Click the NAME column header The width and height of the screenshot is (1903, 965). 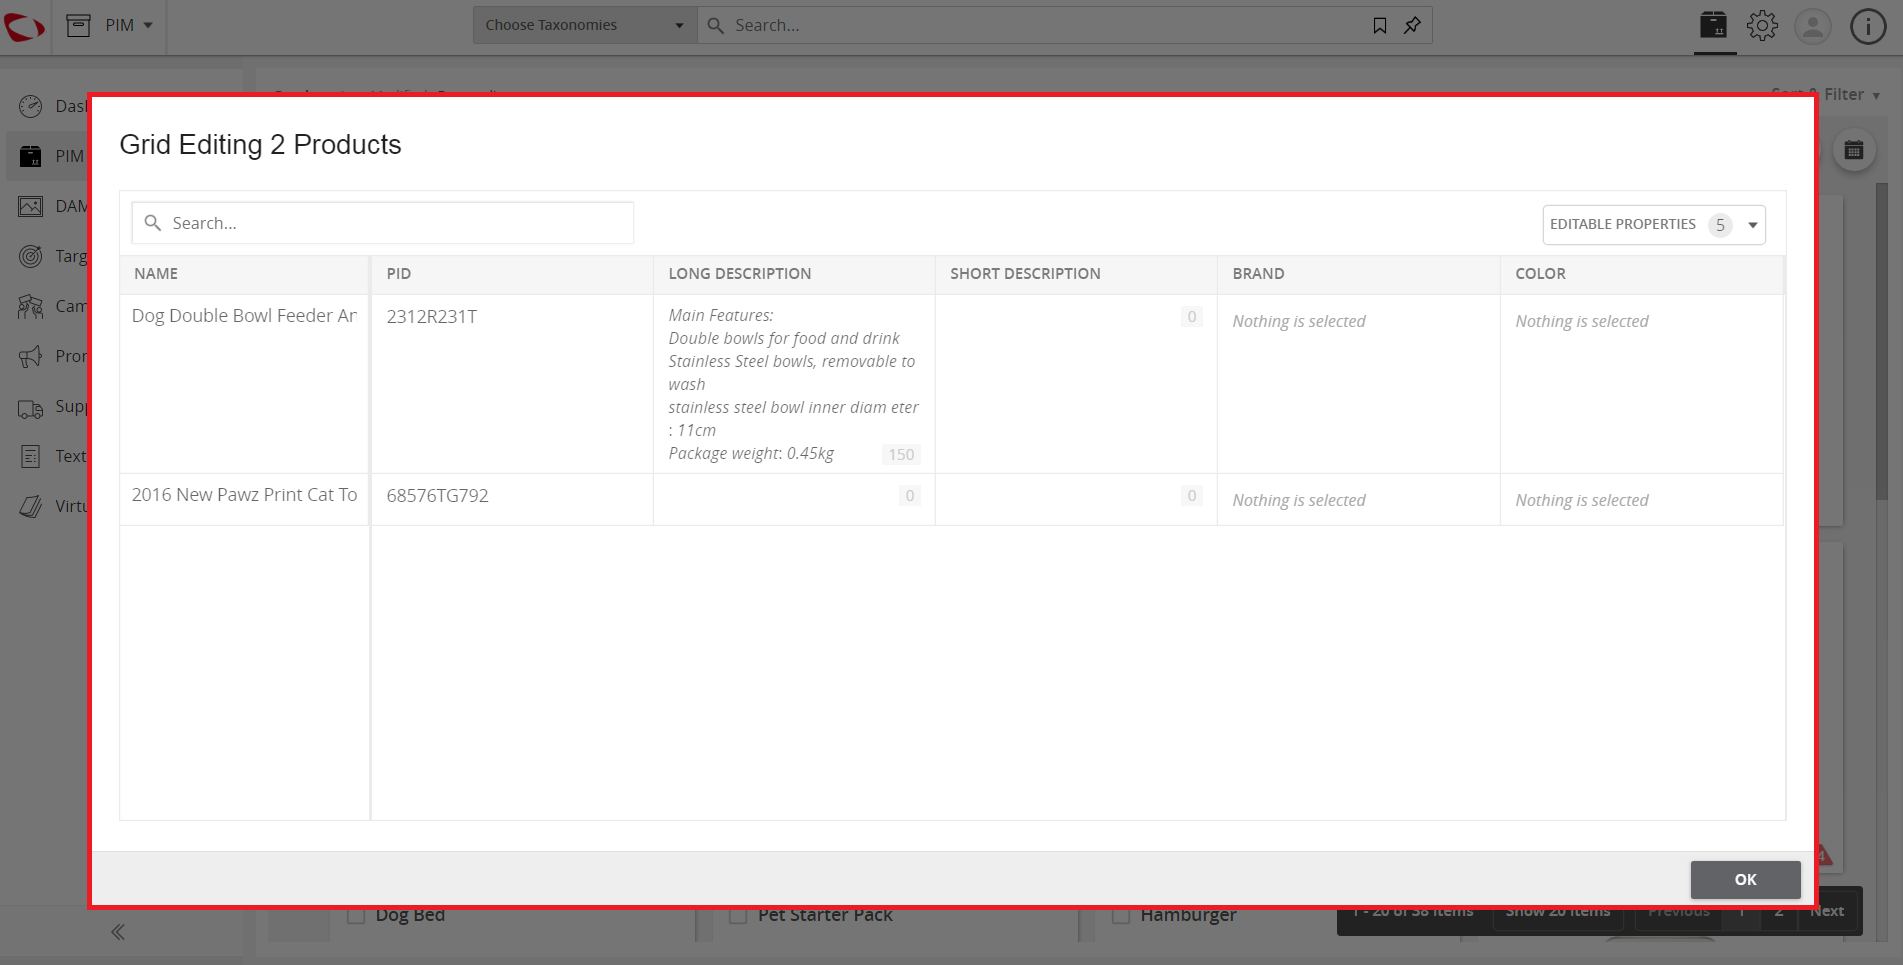tap(245, 274)
